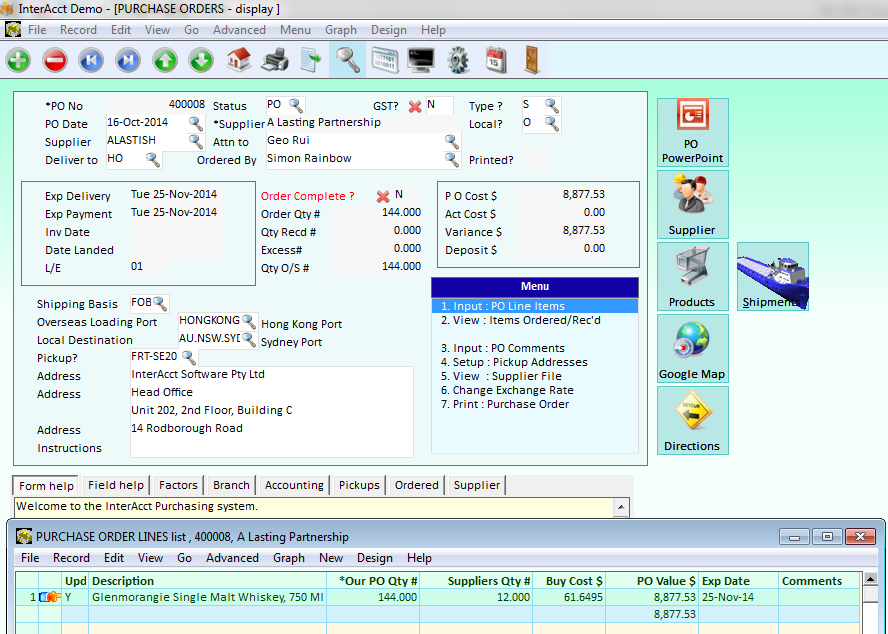The height and width of the screenshot is (634, 888).
Task: Switch to the Accounting tab
Action: pos(294,485)
